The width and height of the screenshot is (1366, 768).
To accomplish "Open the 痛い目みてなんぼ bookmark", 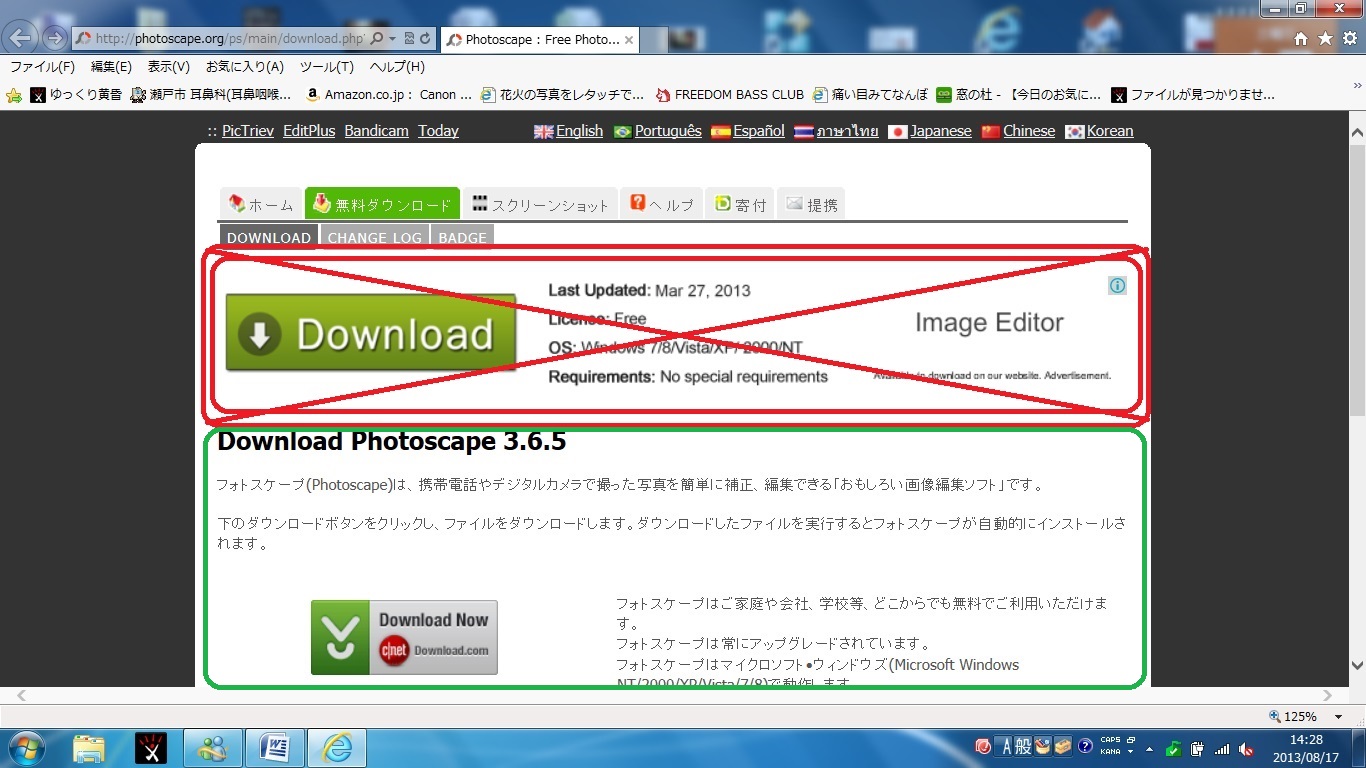I will 871,95.
